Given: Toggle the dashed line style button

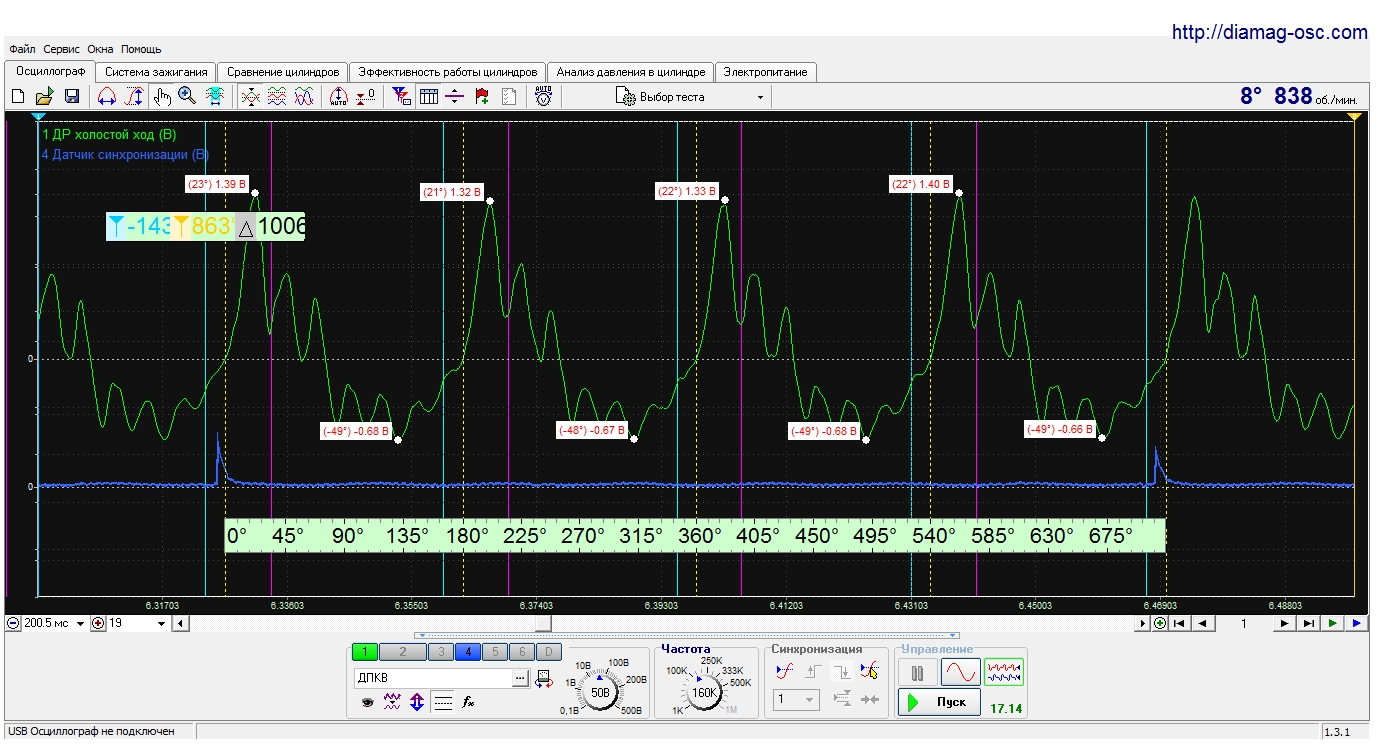Looking at the screenshot, I should [x=443, y=702].
